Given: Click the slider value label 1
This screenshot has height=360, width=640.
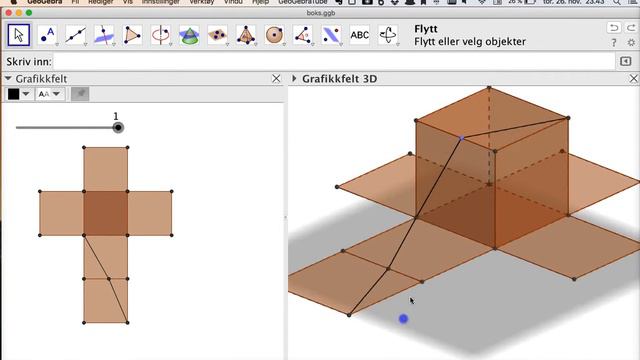Looking at the screenshot, I should (x=116, y=116).
